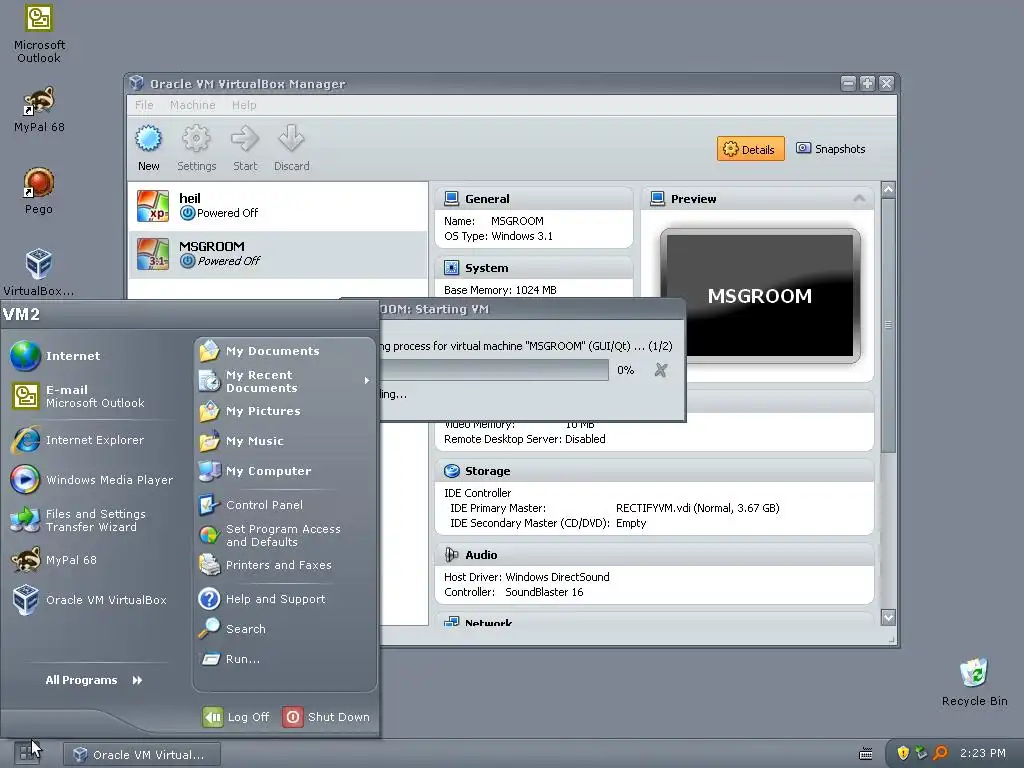Open Microsoft Outlook desktop icon
The width and height of the screenshot is (1024, 768).
click(x=39, y=34)
